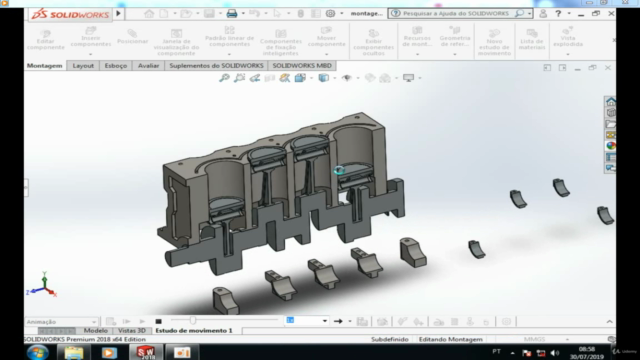The image size is (640, 360).
Task: Expand the Geometria de refer... dropdown
Action: coord(455,54)
